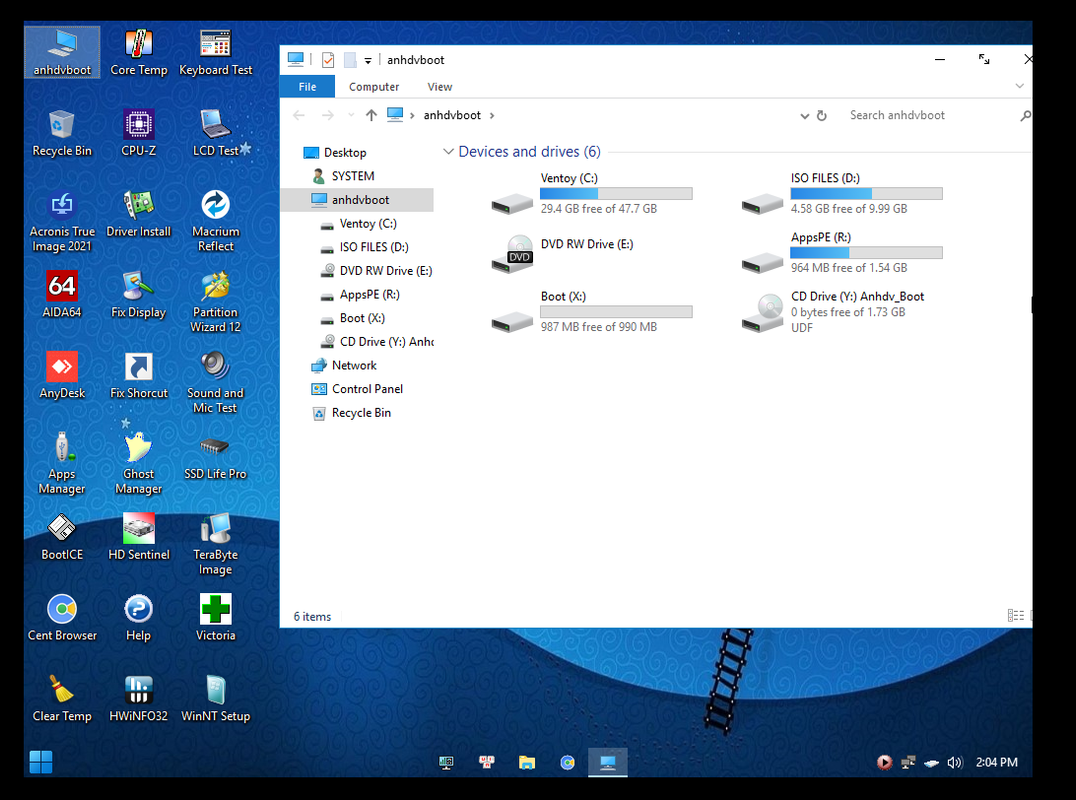This screenshot has width=1076, height=800.
Task: Expand the breadcrumb arrow after anhdvboot
Action: click(492, 115)
